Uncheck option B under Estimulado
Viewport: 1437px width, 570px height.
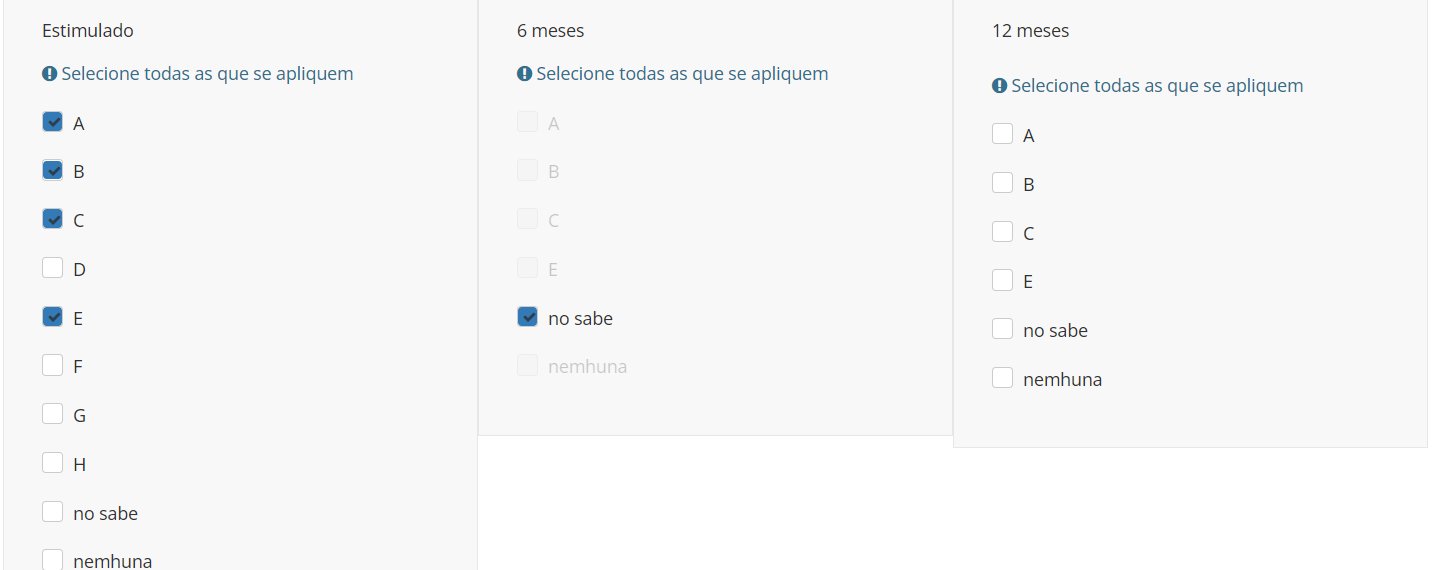53,170
